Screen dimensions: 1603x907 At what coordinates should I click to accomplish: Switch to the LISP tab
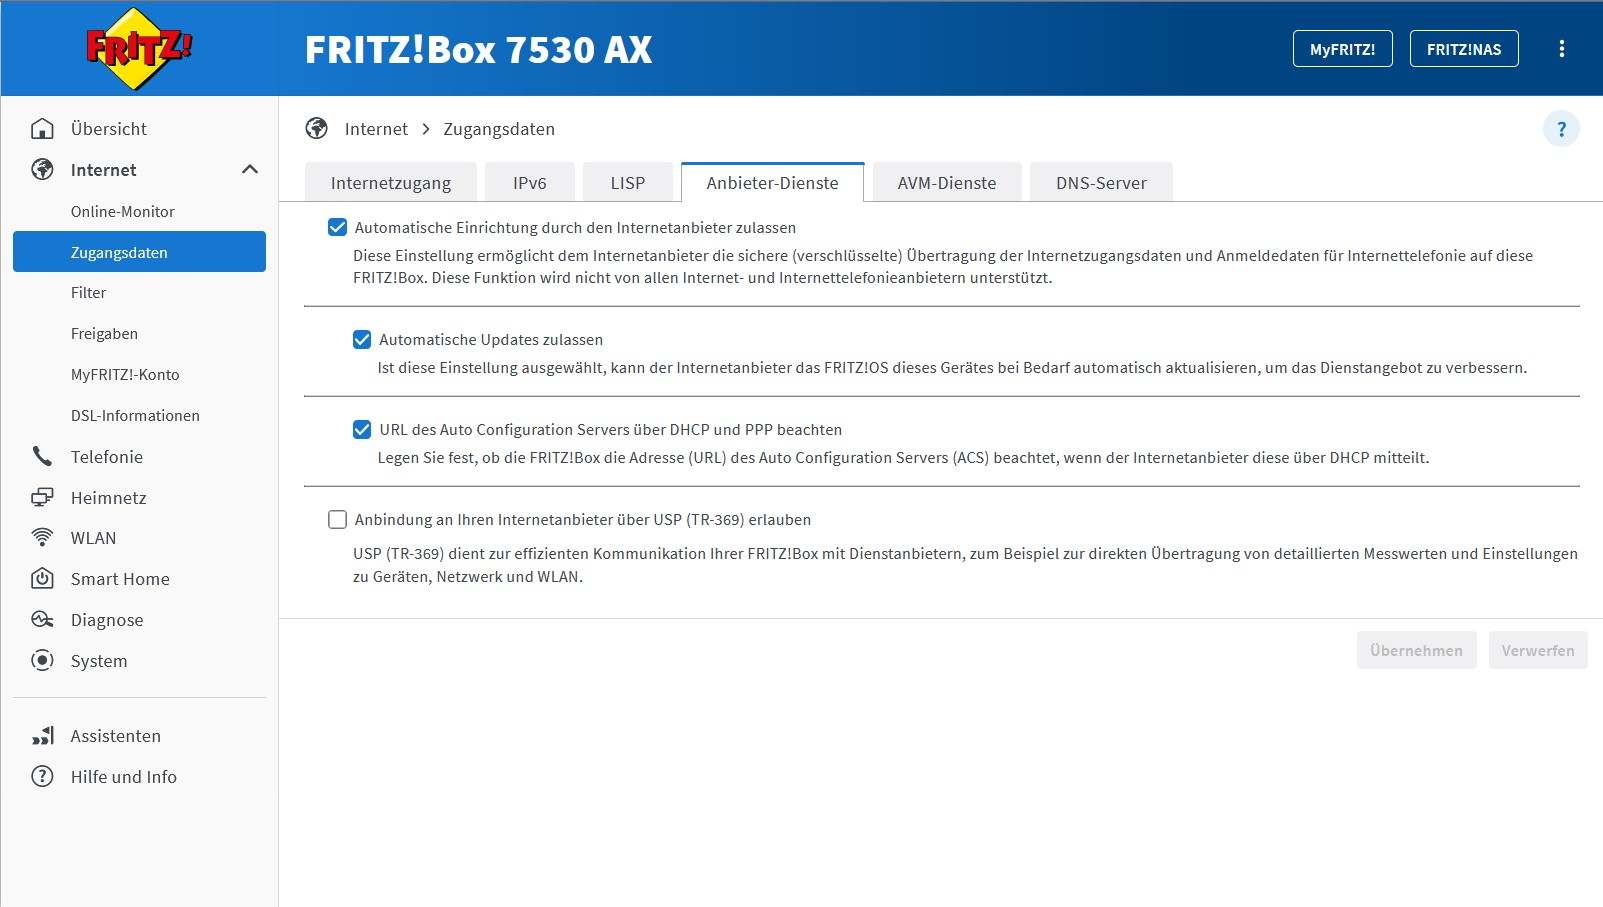tap(628, 183)
